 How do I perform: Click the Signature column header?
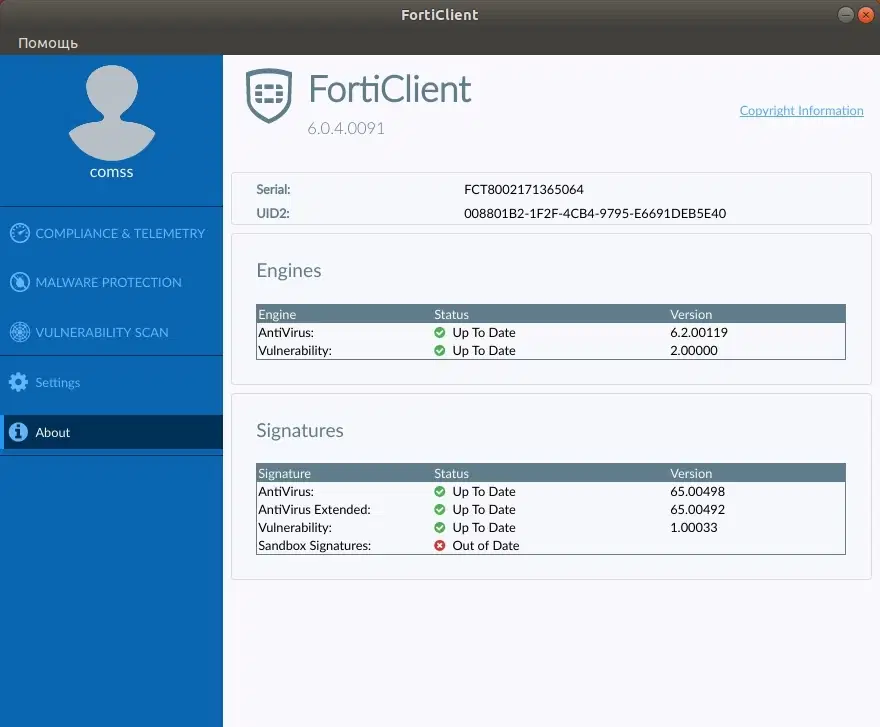click(x=284, y=473)
